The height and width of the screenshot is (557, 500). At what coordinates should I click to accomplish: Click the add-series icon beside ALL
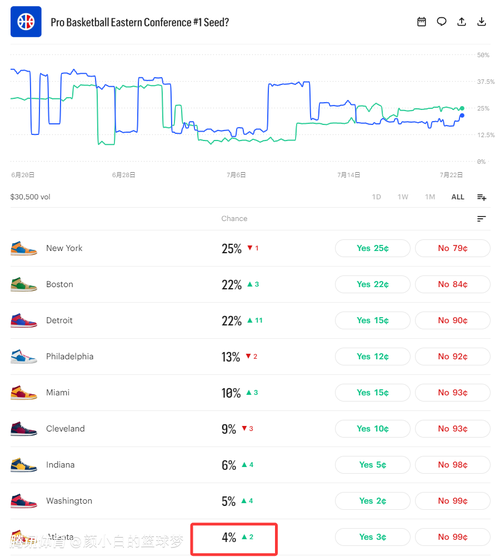pos(482,197)
